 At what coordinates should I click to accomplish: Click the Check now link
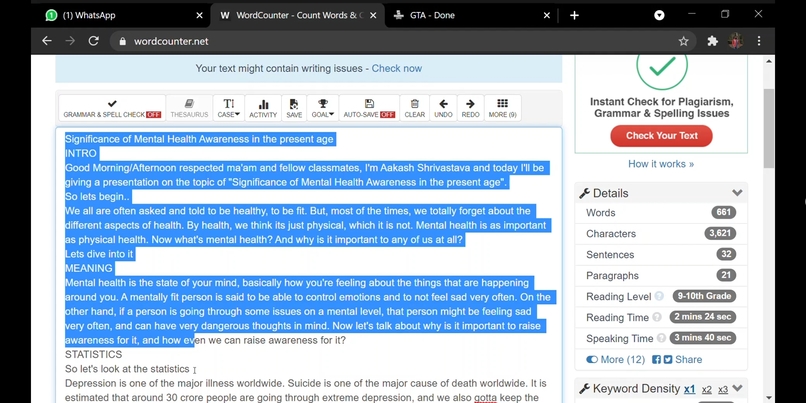tap(397, 68)
